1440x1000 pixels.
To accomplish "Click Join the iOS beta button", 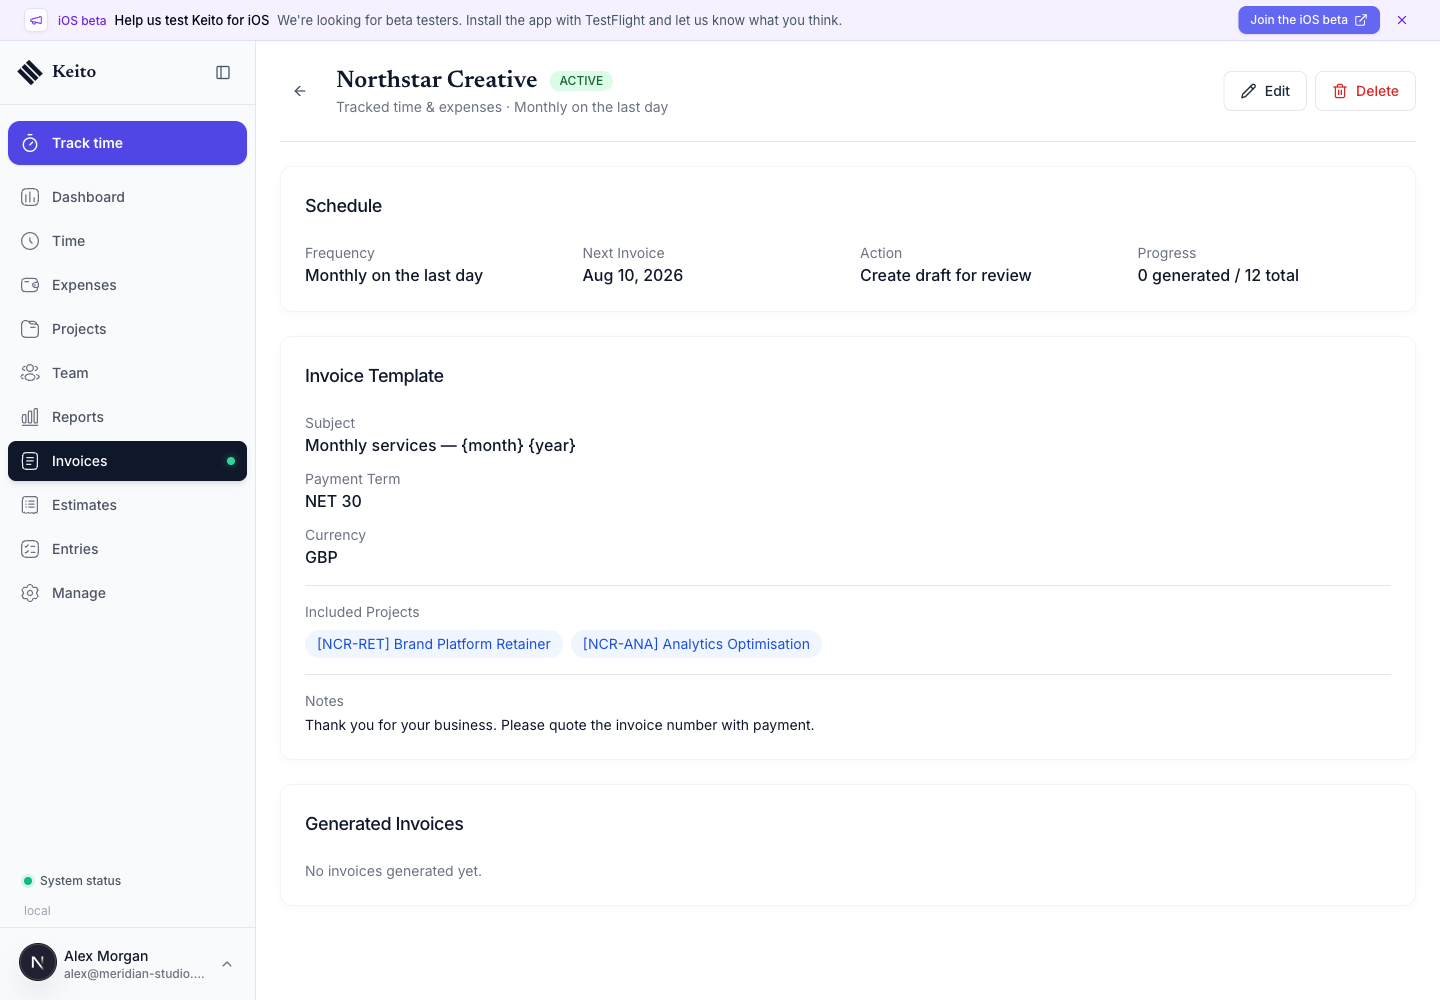I will (1308, 20).
